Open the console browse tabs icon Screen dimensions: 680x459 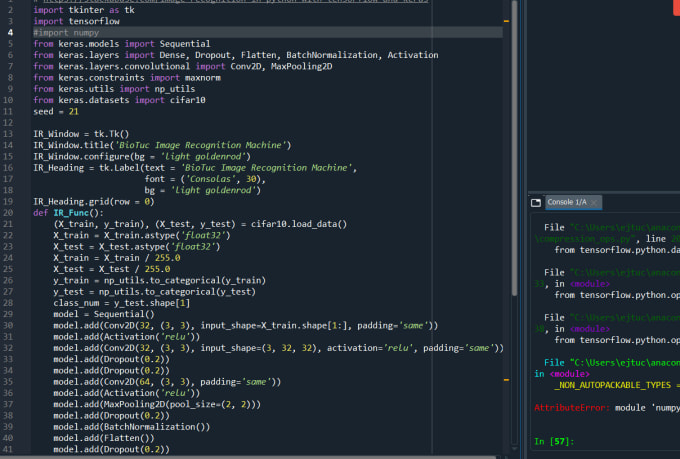point(536,203)
